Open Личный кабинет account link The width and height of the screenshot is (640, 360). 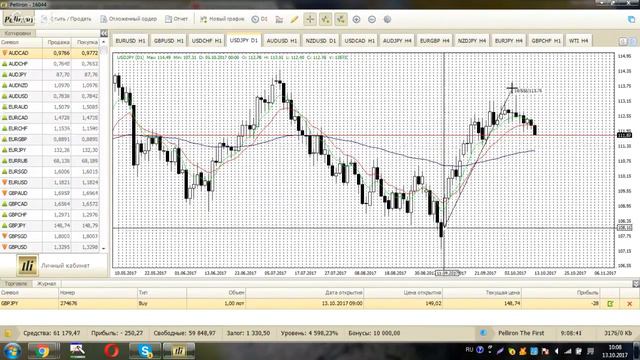coord(65,266)
